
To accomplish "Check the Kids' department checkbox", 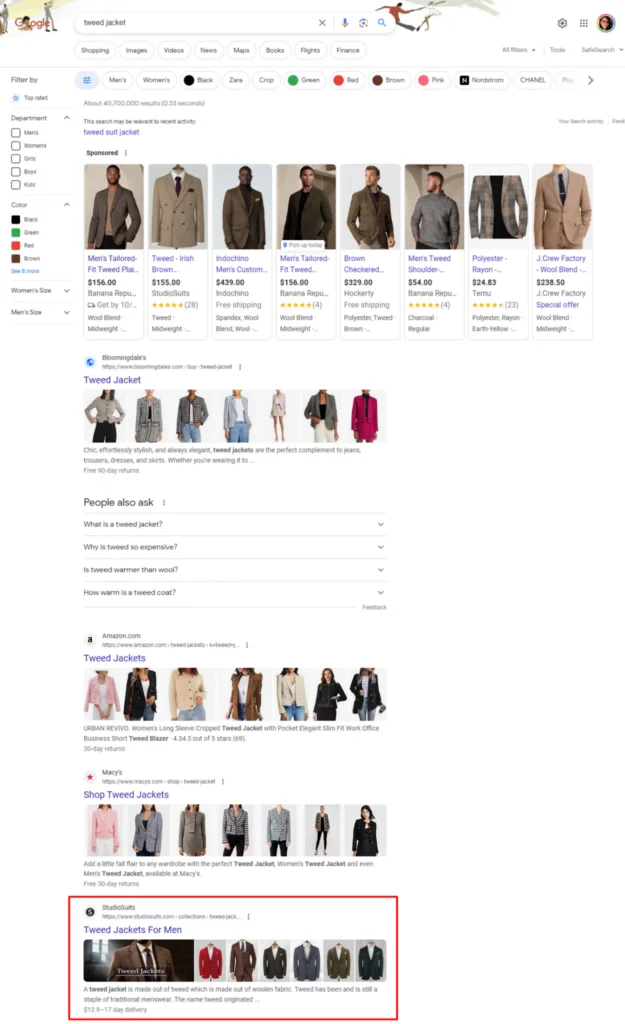I will point(16,185).
